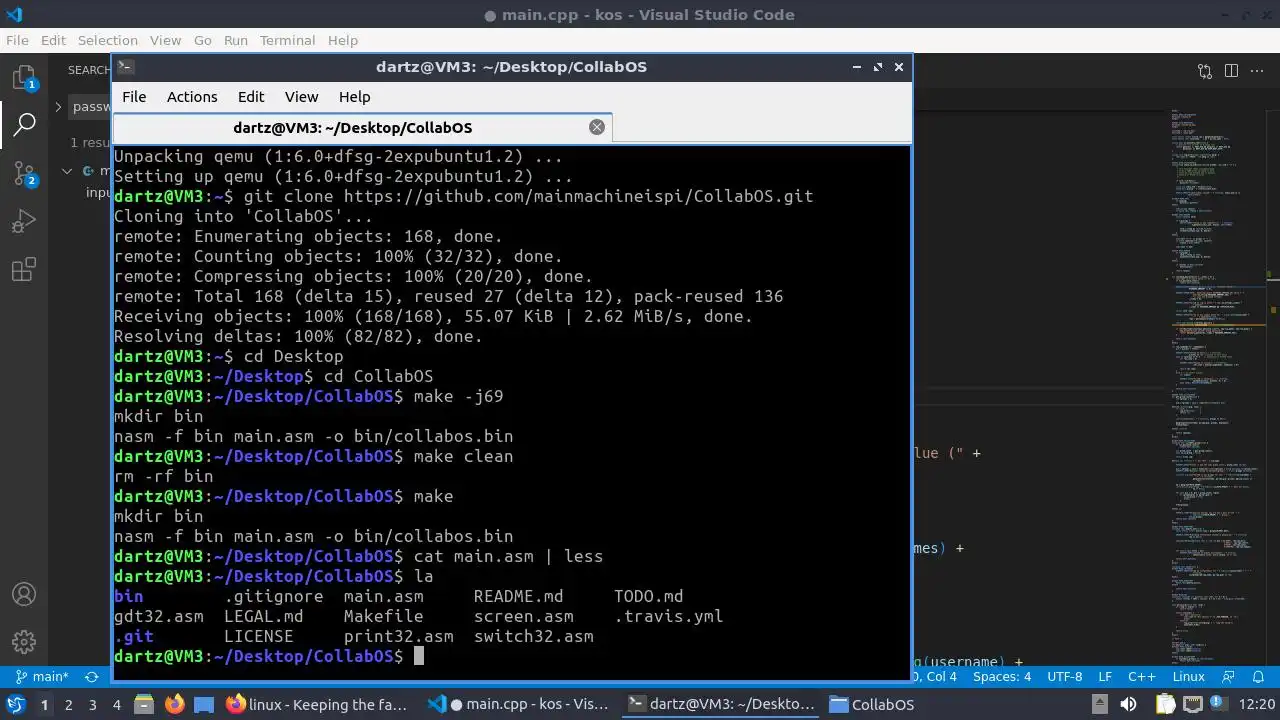Image resolution: width=1280 pixels, height=720 pixels.
Task: Open VS Code Selection menu
Action: click(108, 40)
